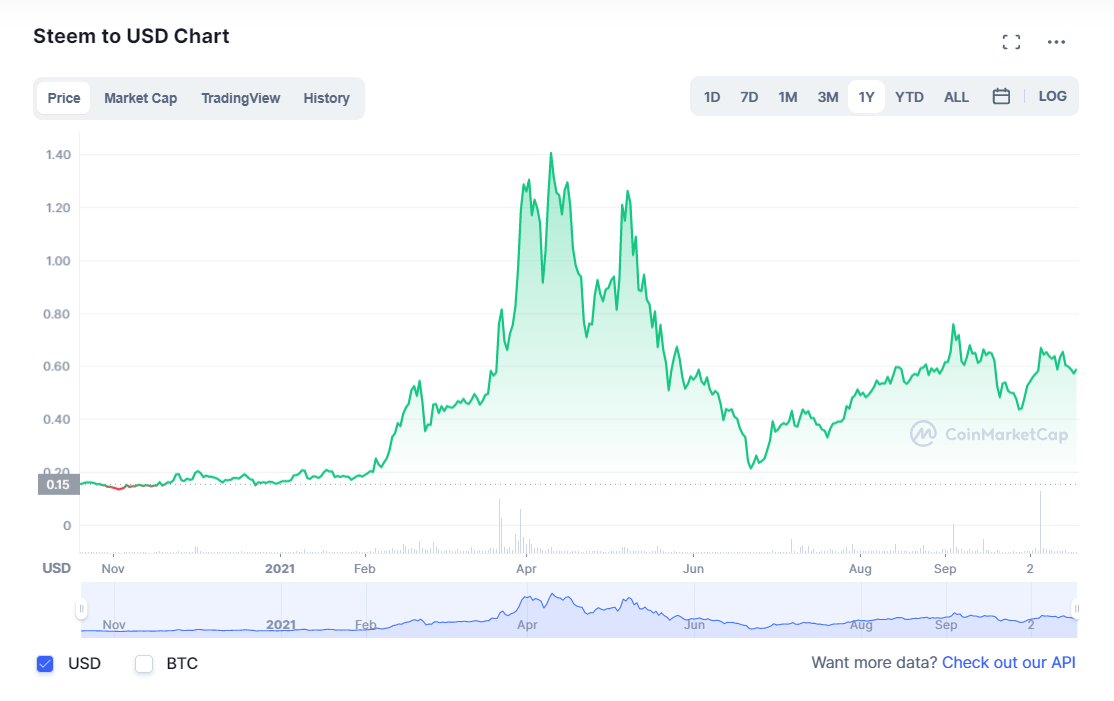
Task: Click the price peak near 1.40
Action: click(551, 153)
